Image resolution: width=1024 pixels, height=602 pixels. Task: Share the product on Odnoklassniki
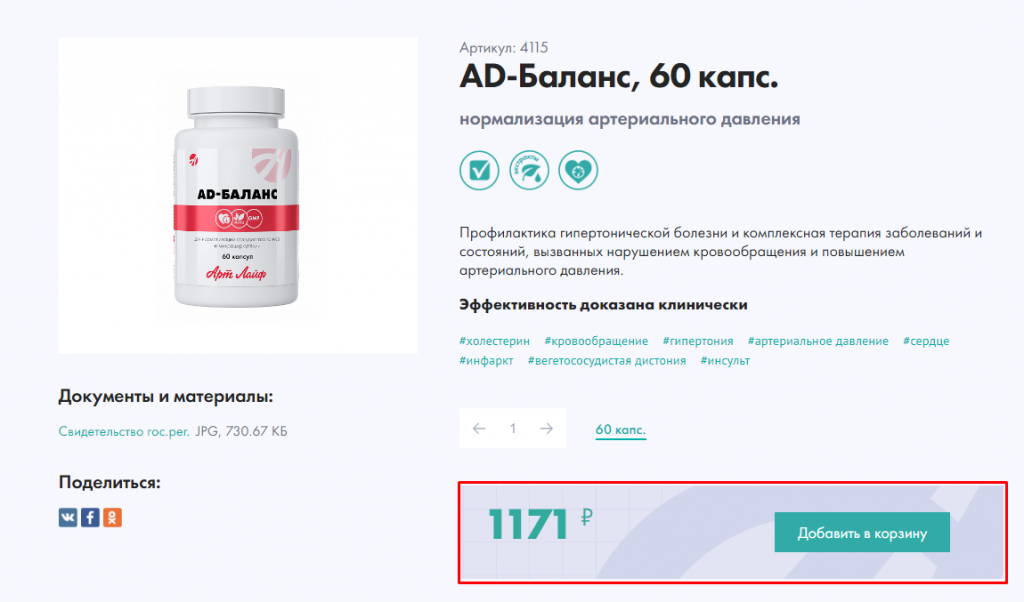(112, 518)
